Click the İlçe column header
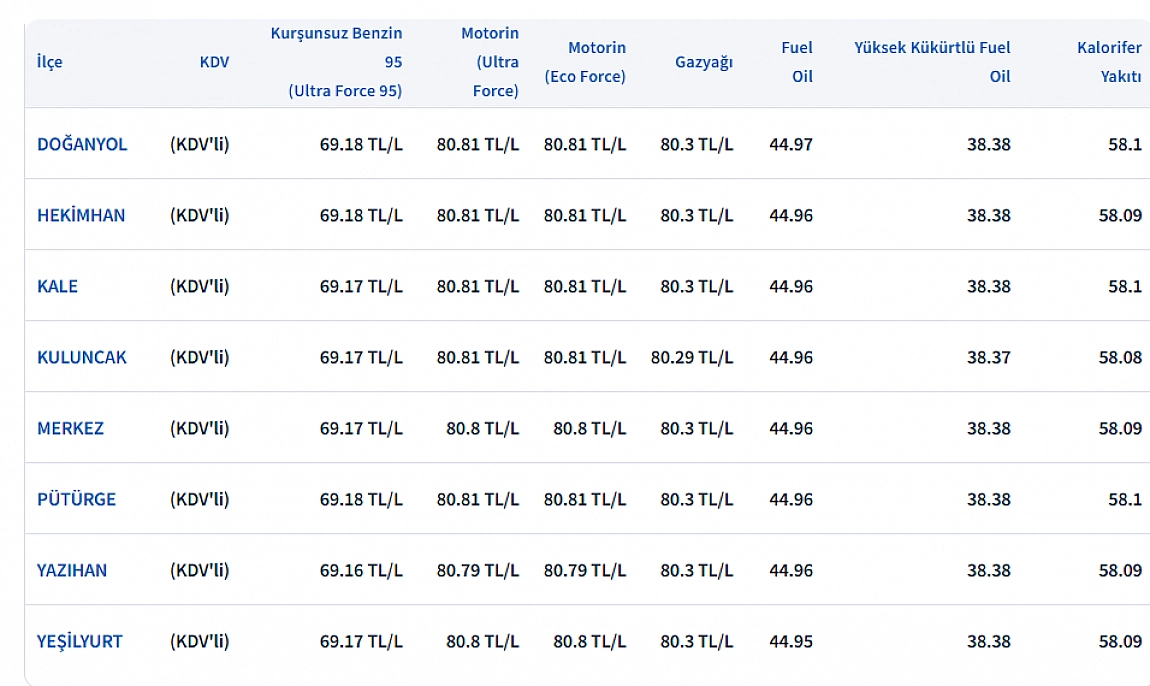The width and height of the screenshot is (1150, 686). coord(50,62)
